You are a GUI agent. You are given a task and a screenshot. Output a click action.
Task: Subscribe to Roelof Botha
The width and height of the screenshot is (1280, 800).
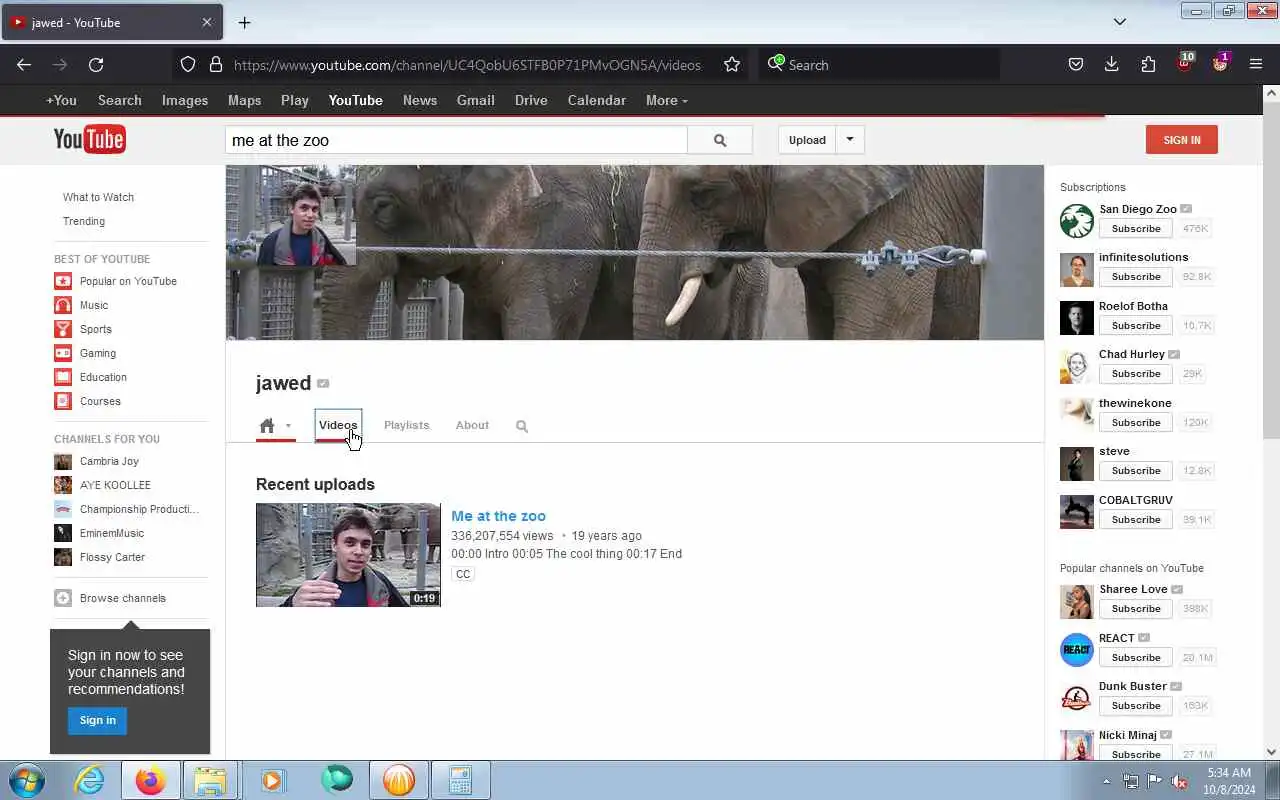pos(1136,326)
